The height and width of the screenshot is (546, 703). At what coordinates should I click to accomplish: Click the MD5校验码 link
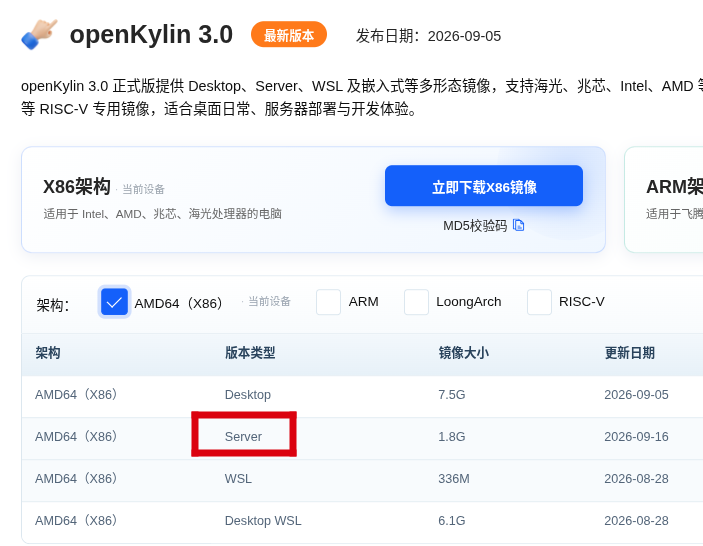coord(475,225)
